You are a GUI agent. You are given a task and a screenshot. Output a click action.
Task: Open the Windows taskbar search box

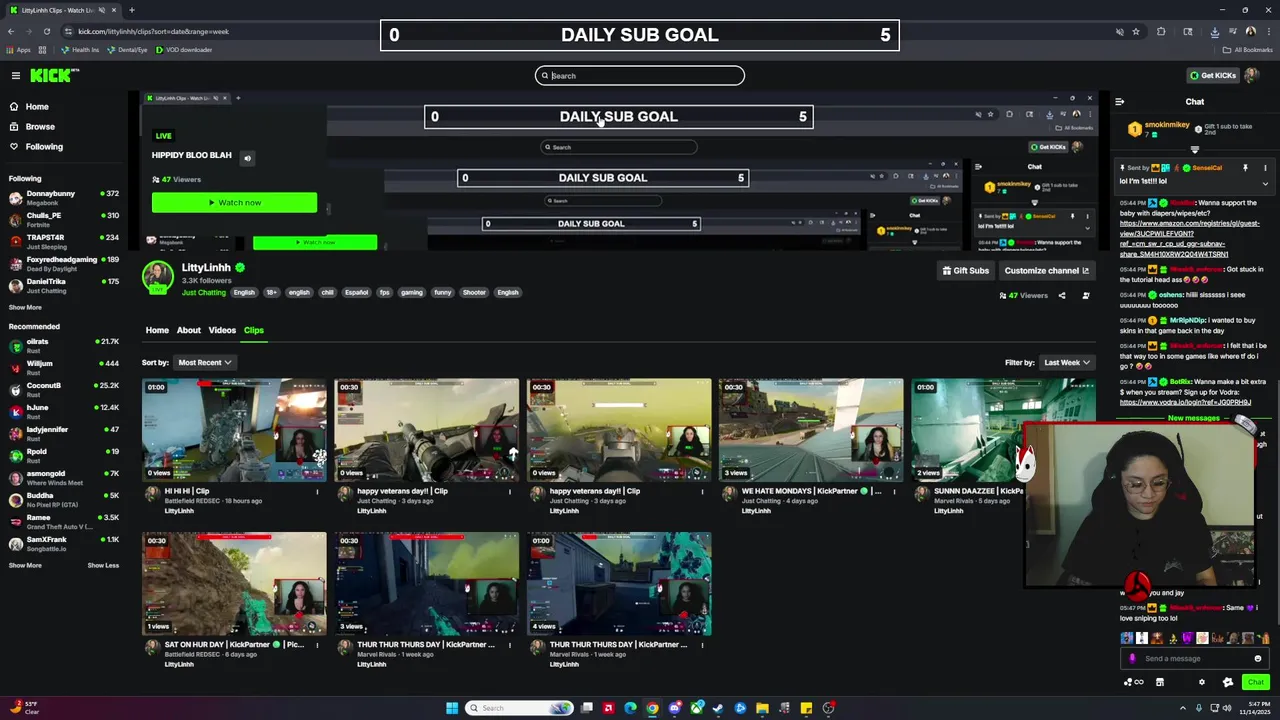pos(520,708)
